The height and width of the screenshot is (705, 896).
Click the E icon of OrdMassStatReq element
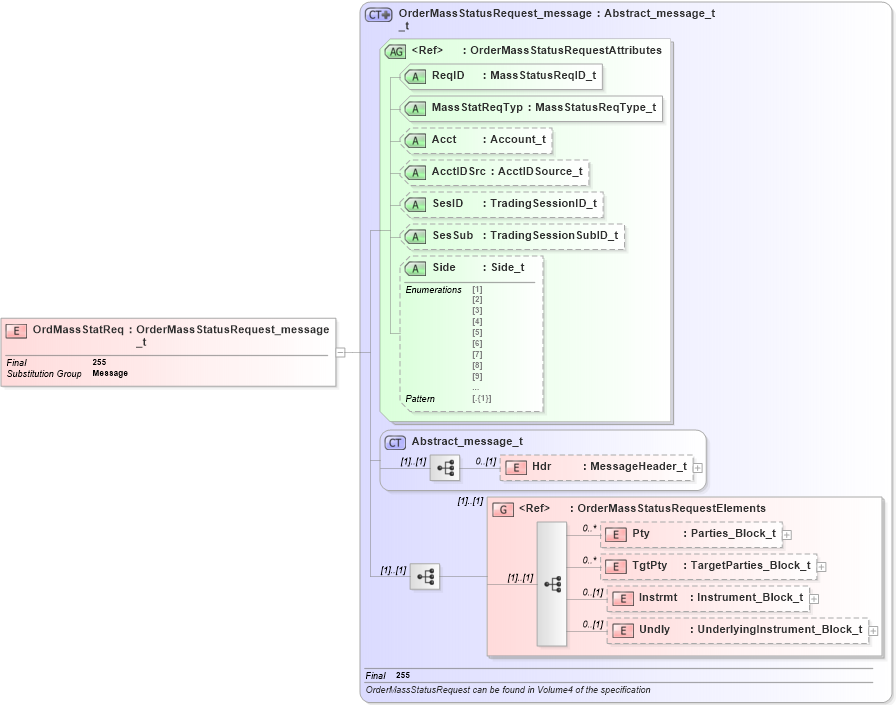(17, 329)
